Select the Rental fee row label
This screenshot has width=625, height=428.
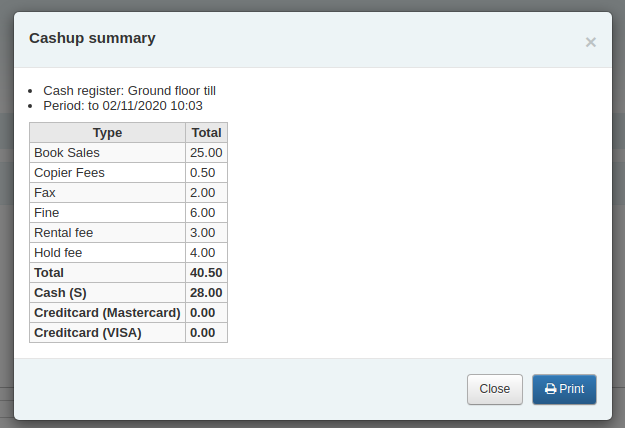click(63, 233)
